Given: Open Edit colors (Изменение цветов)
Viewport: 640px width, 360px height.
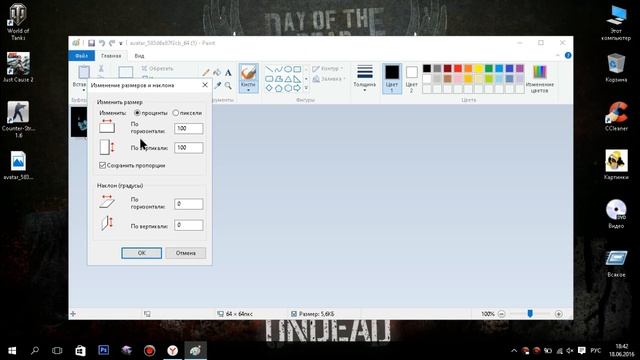Looking at the screenshot, I should [x=540, y=78].
